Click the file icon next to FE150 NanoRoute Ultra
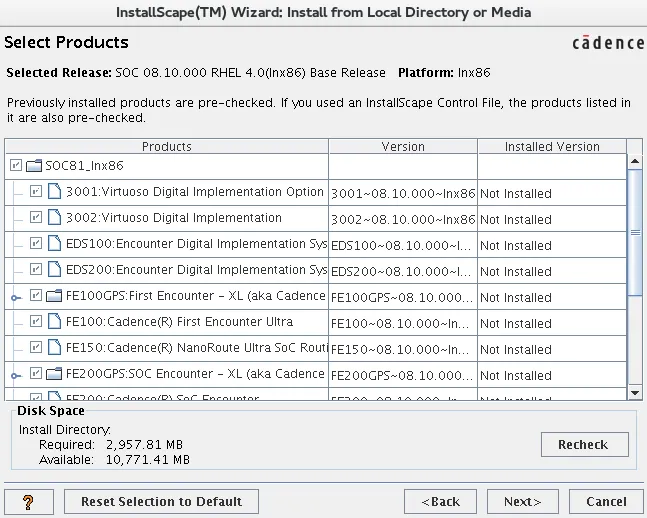This screenshot has height=518, width=647. 55,348
